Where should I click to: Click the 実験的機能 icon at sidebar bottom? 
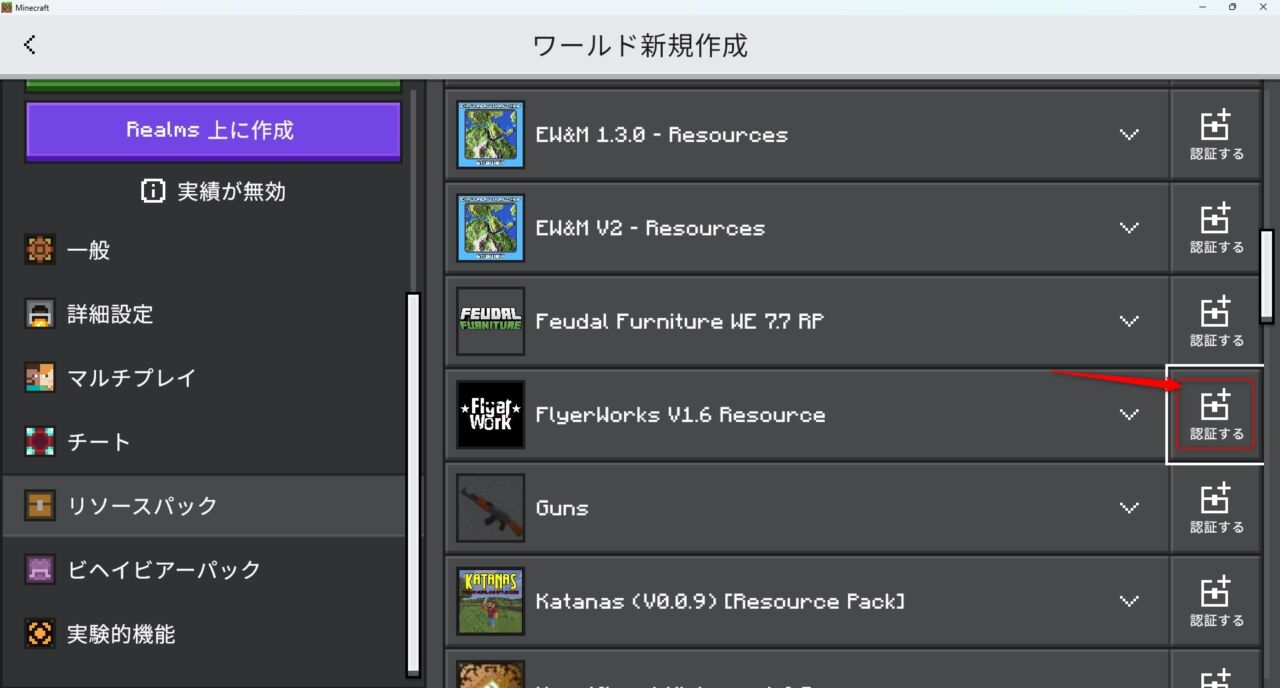[x=39, y=633]
